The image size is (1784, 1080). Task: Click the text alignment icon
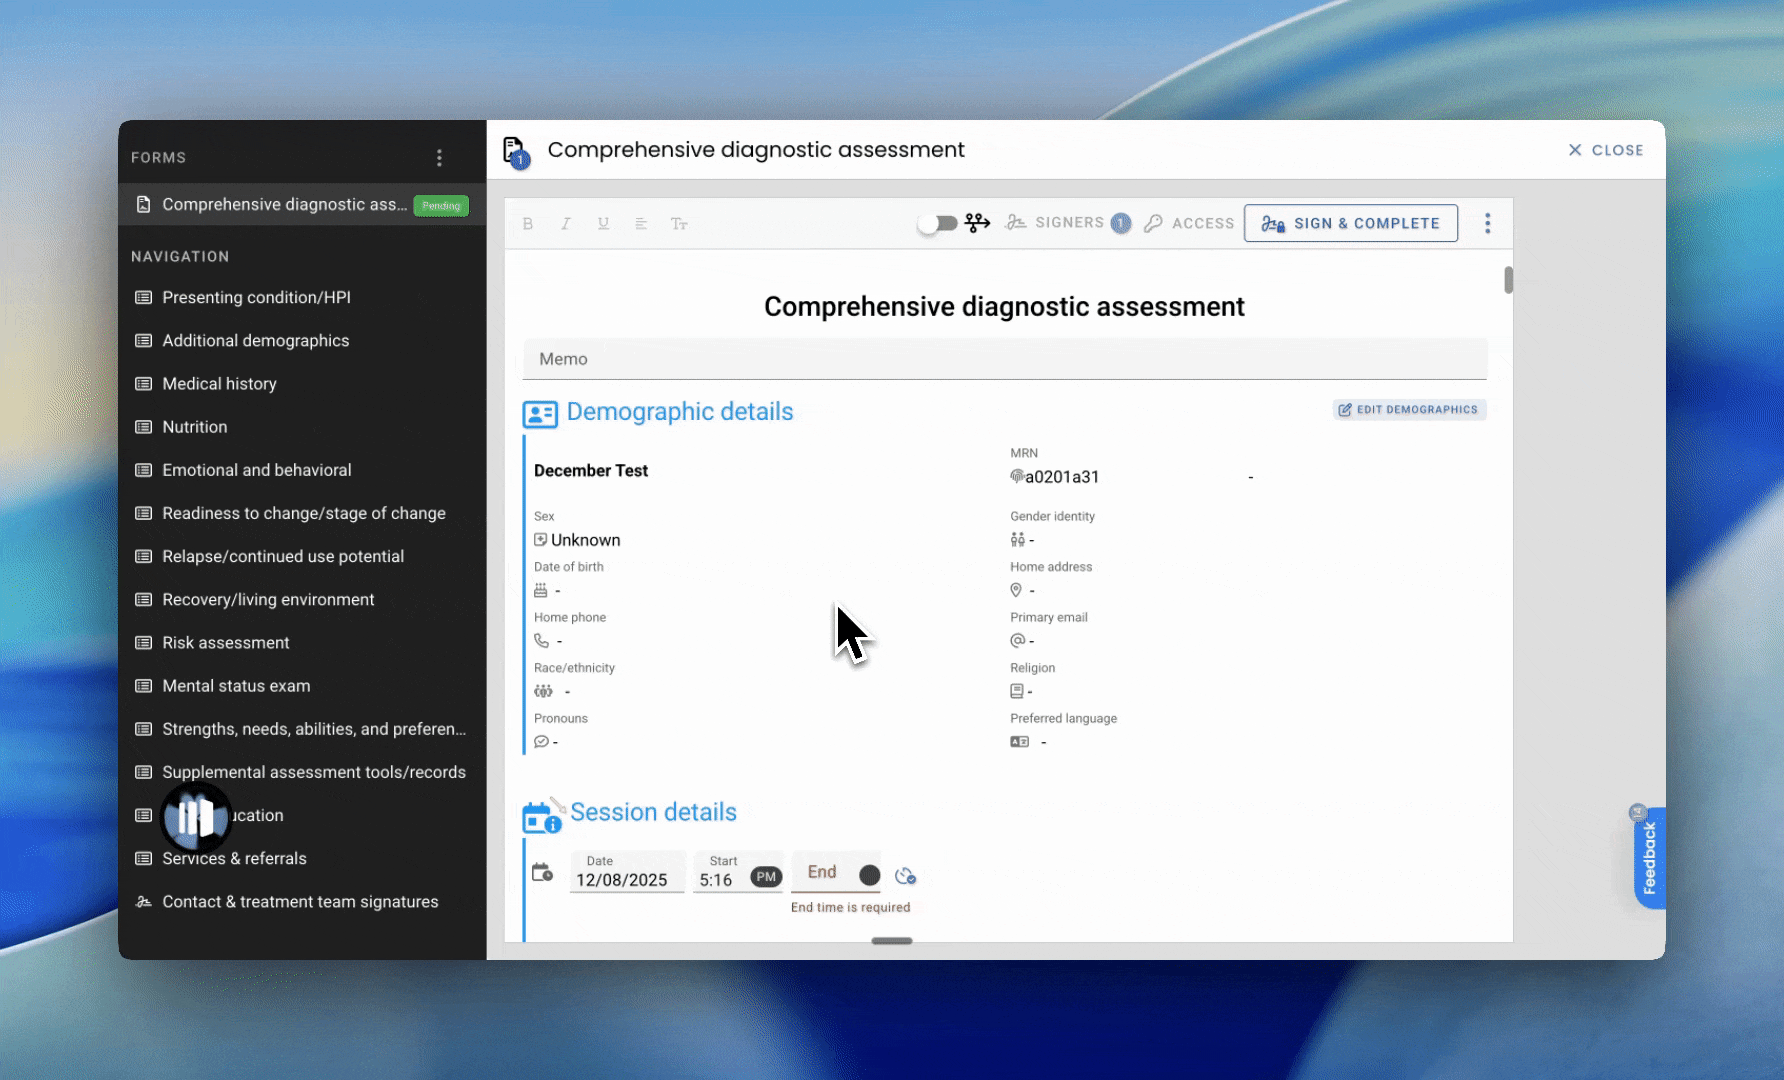pos(641,224)
